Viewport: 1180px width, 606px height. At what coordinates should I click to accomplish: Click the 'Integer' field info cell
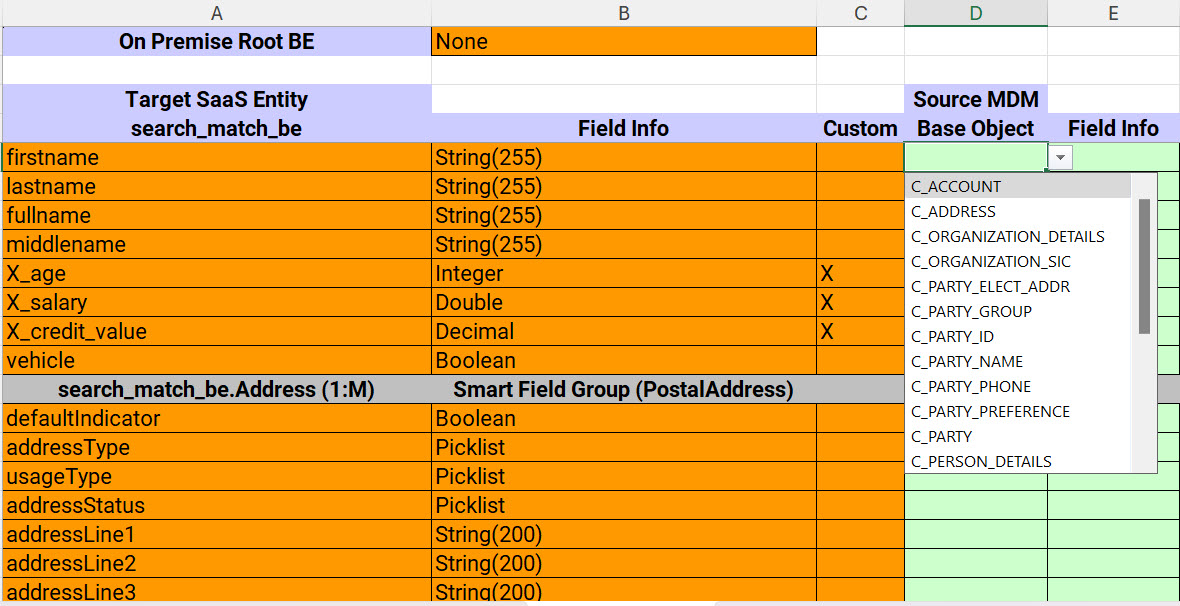[624, 273]
